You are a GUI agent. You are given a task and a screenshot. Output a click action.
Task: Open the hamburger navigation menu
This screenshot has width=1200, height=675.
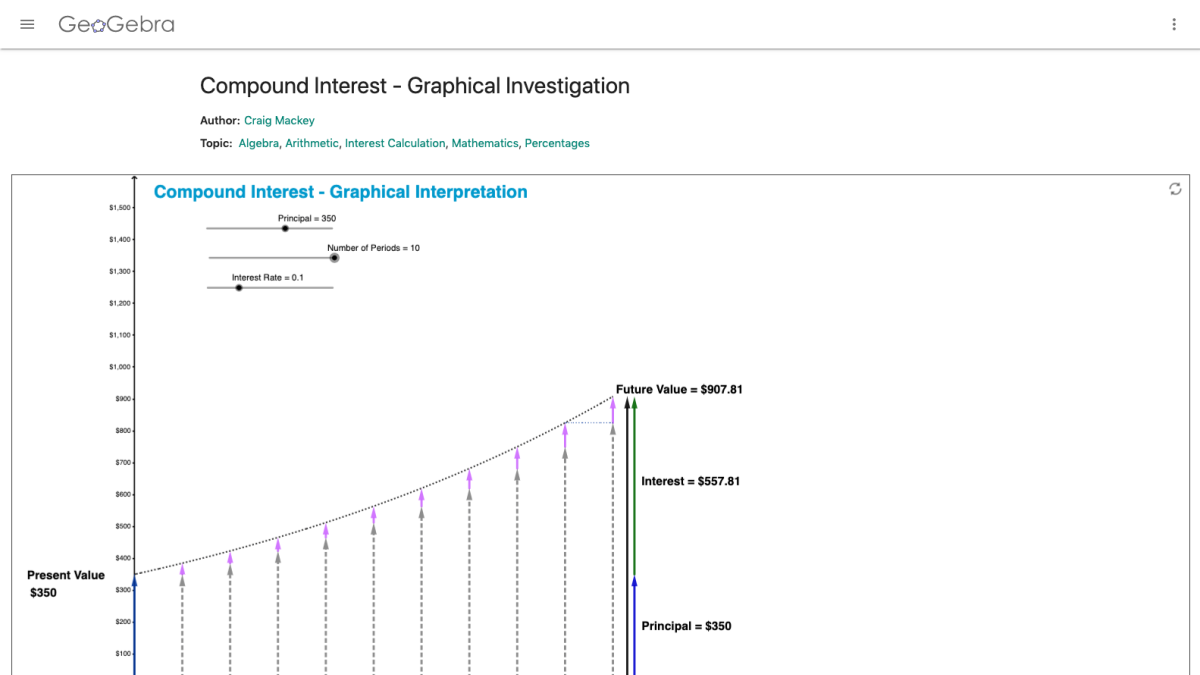click(27, 24)
